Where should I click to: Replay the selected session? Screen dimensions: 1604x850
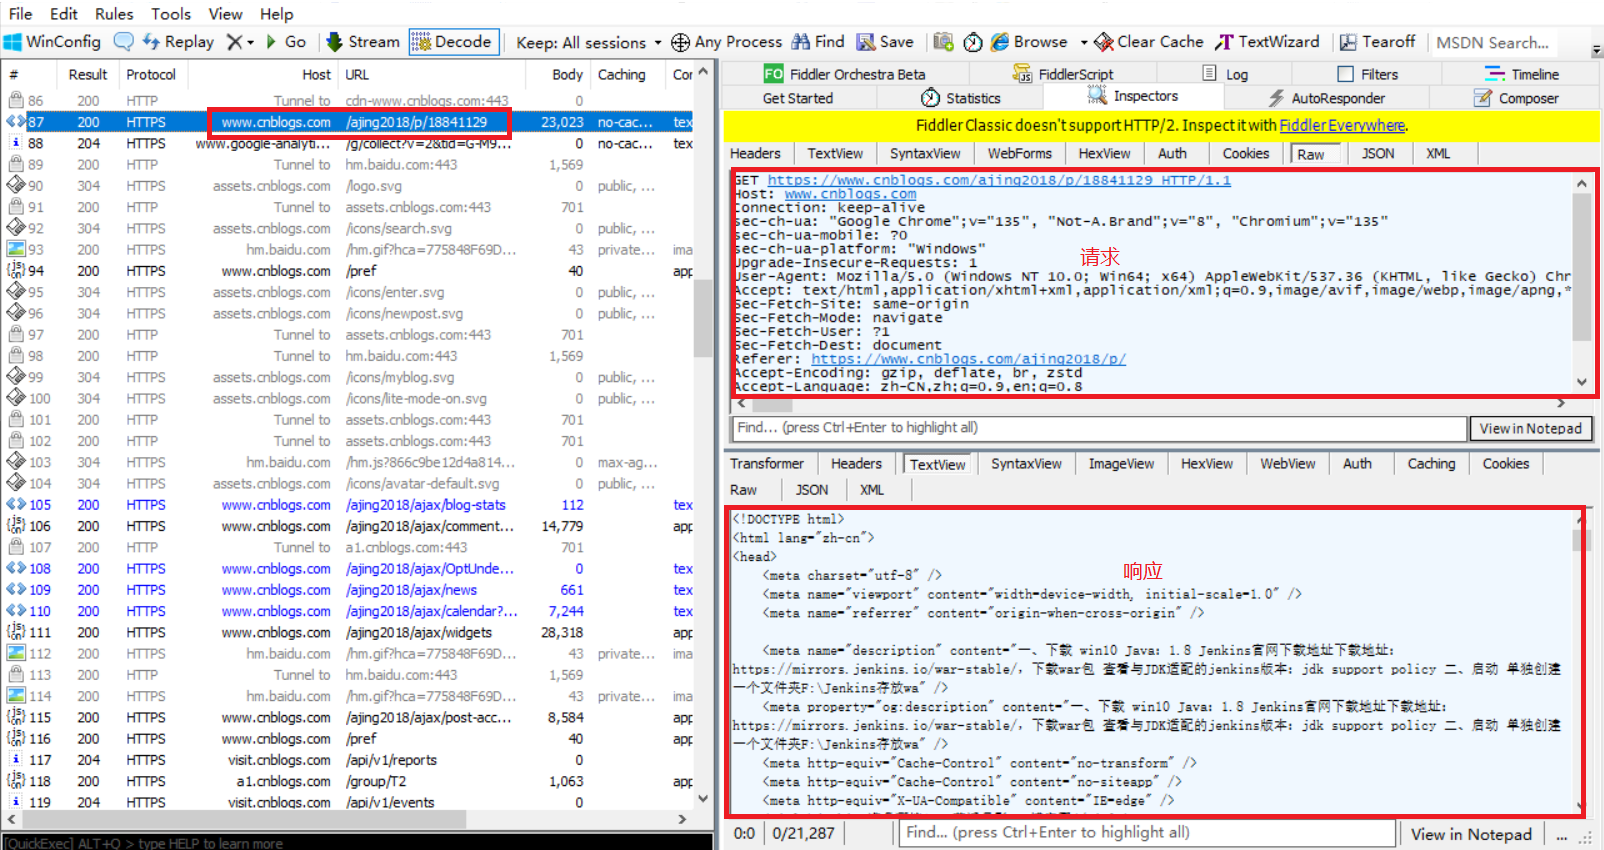click(x=178, y=42)
